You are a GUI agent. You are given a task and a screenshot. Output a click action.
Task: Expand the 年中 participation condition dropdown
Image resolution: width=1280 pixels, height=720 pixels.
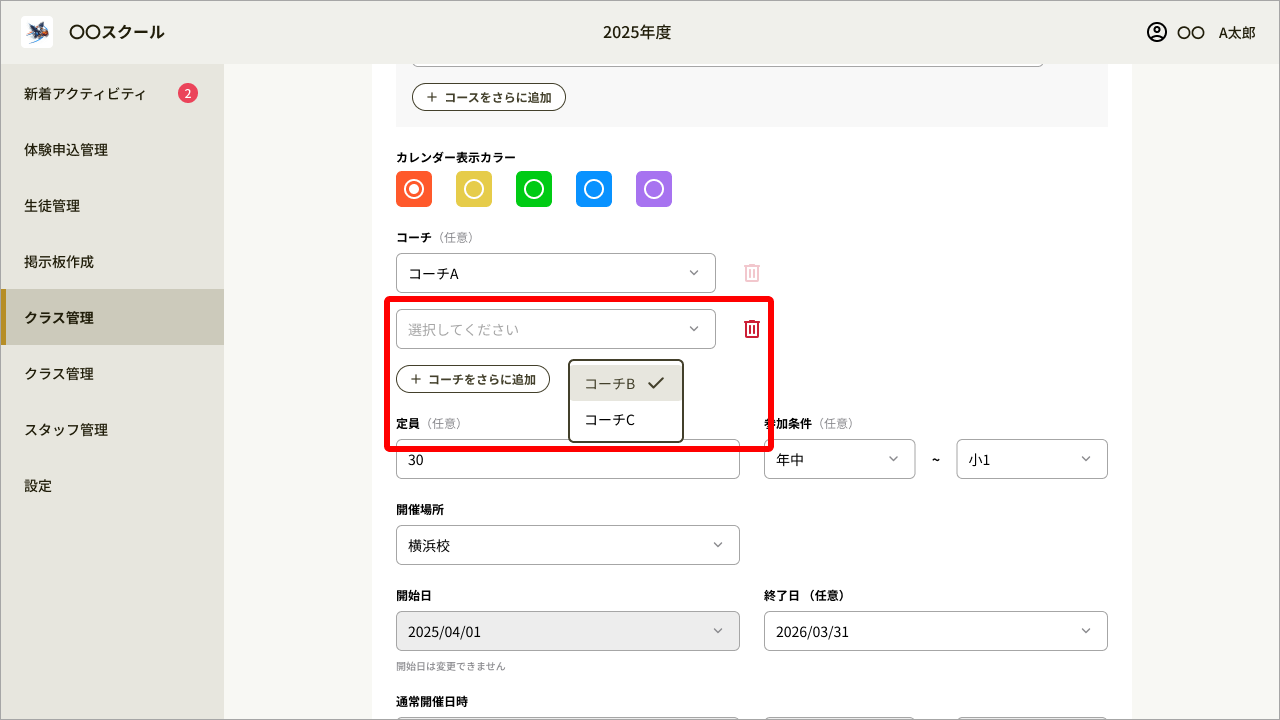(839, 459)
